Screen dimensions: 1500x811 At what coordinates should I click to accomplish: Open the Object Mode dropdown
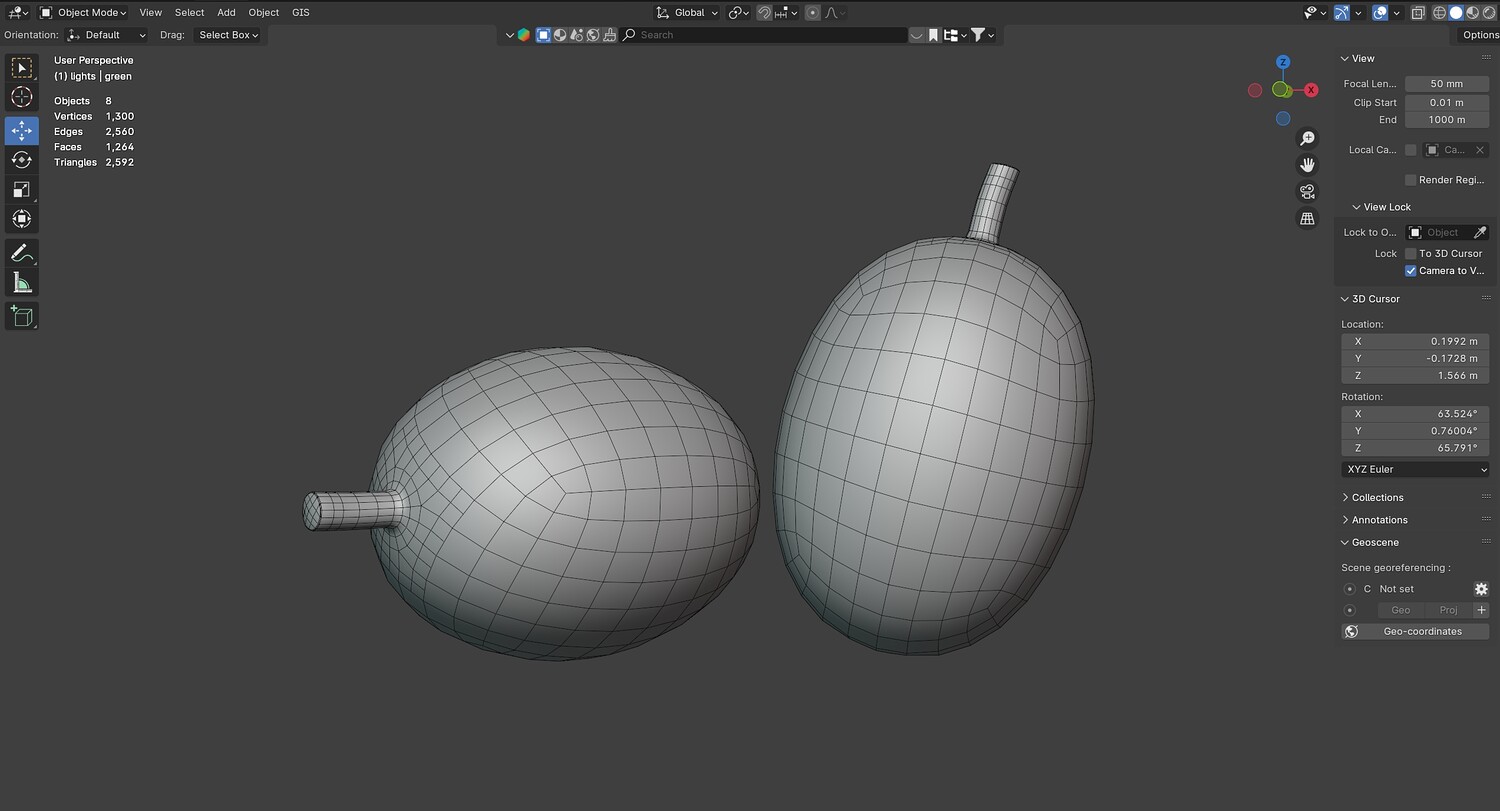tap(83, 13)
